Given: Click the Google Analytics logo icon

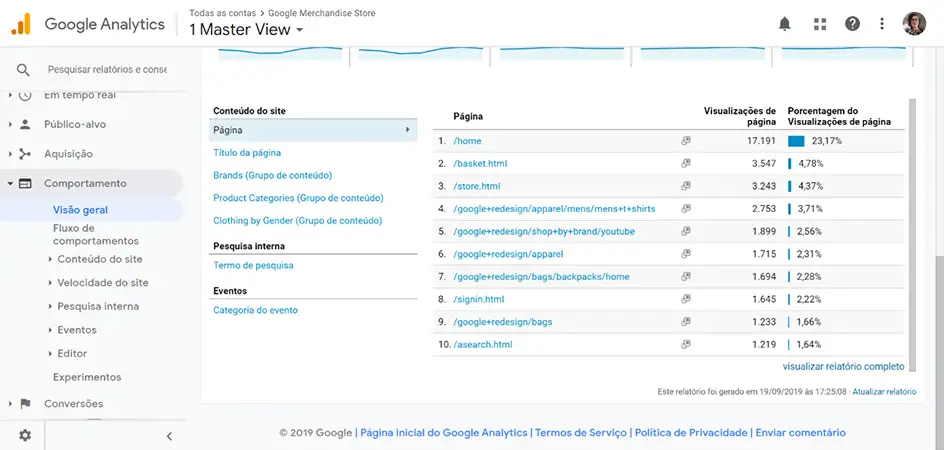Looking at the screenshot, I should click(20, 24).
